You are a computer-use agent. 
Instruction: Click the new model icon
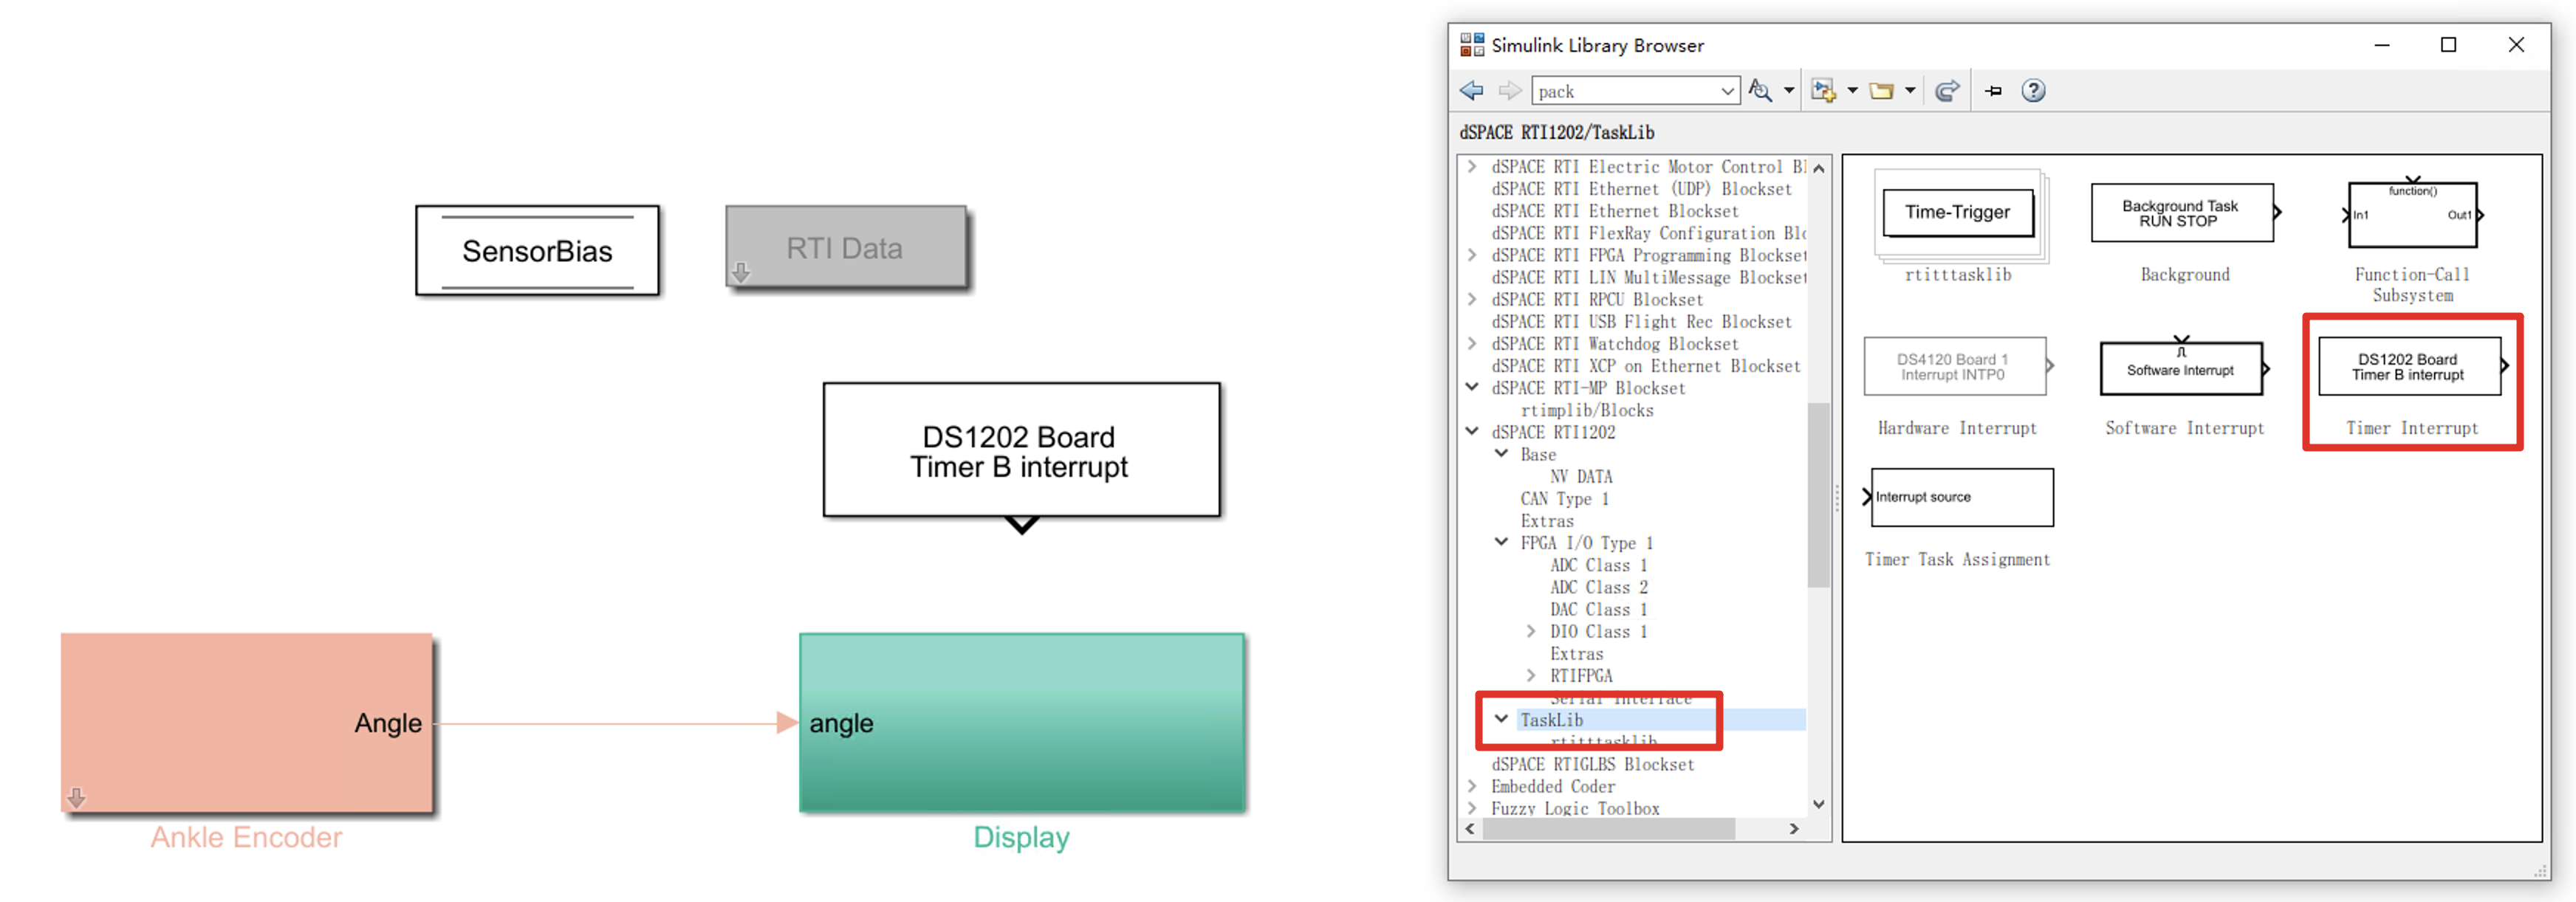1823,91
